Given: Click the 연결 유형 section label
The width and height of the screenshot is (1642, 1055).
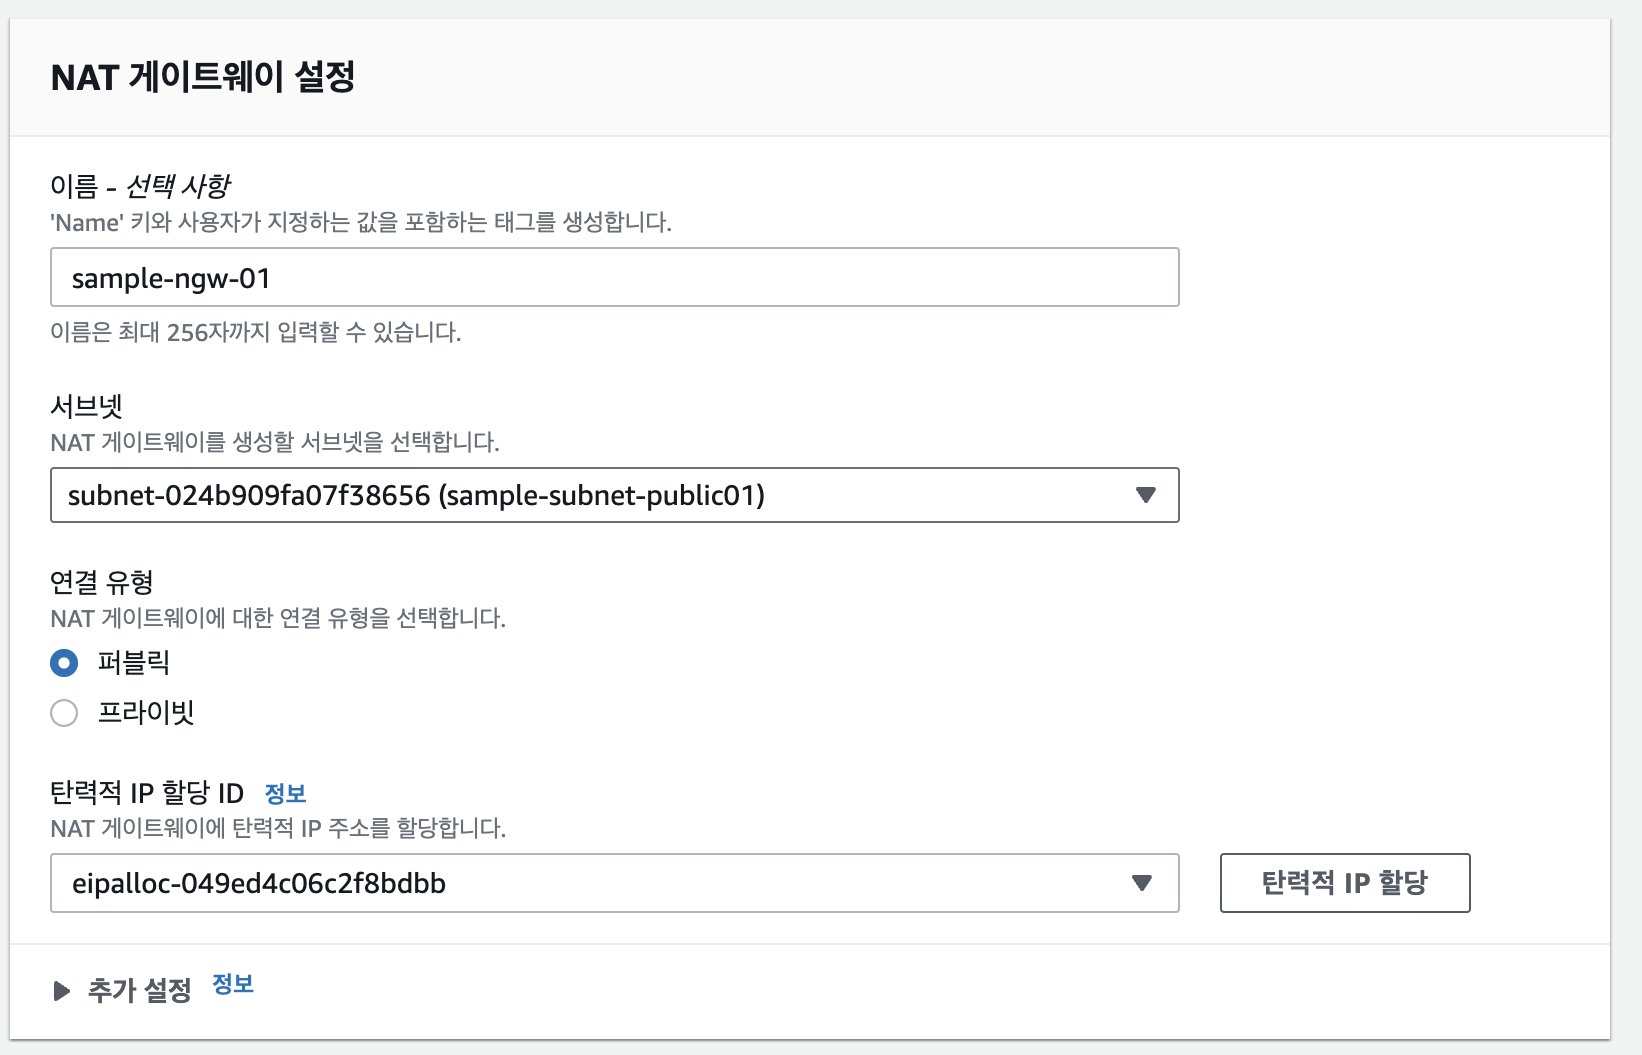Looking at the screenshot, I should point(102,582).
